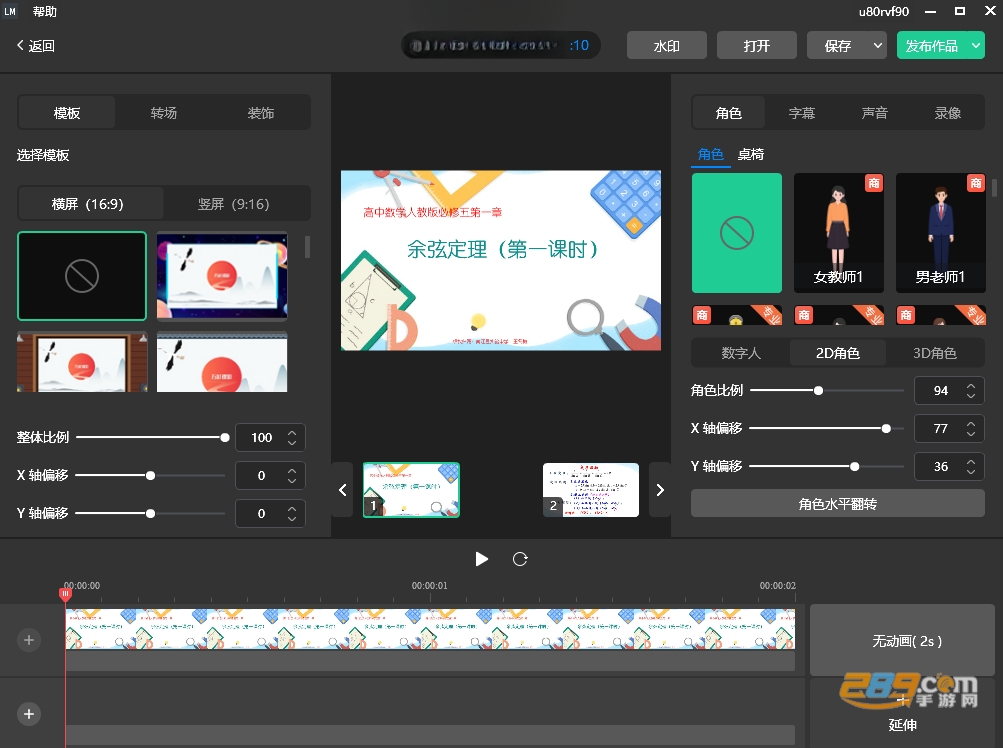Click the template list scrollbar

click(308, 247)
